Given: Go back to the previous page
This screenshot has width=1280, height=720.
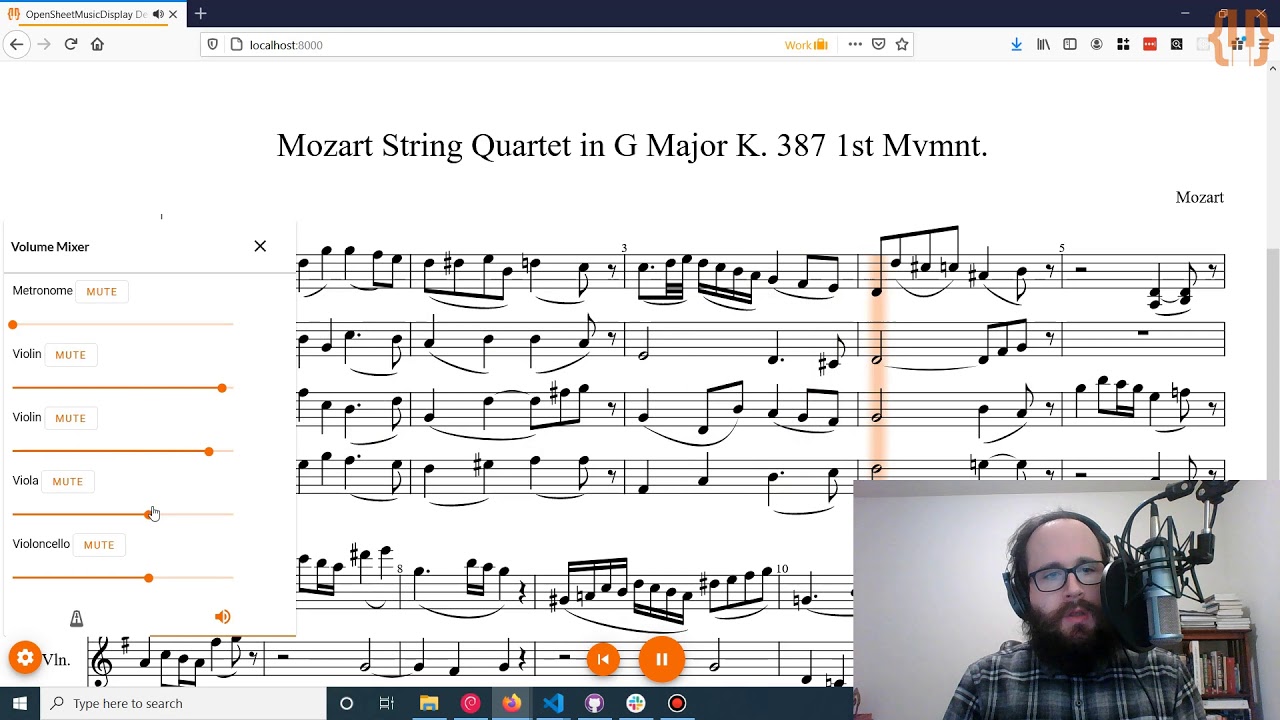Looking at the screenshot, I should point(16,44).
